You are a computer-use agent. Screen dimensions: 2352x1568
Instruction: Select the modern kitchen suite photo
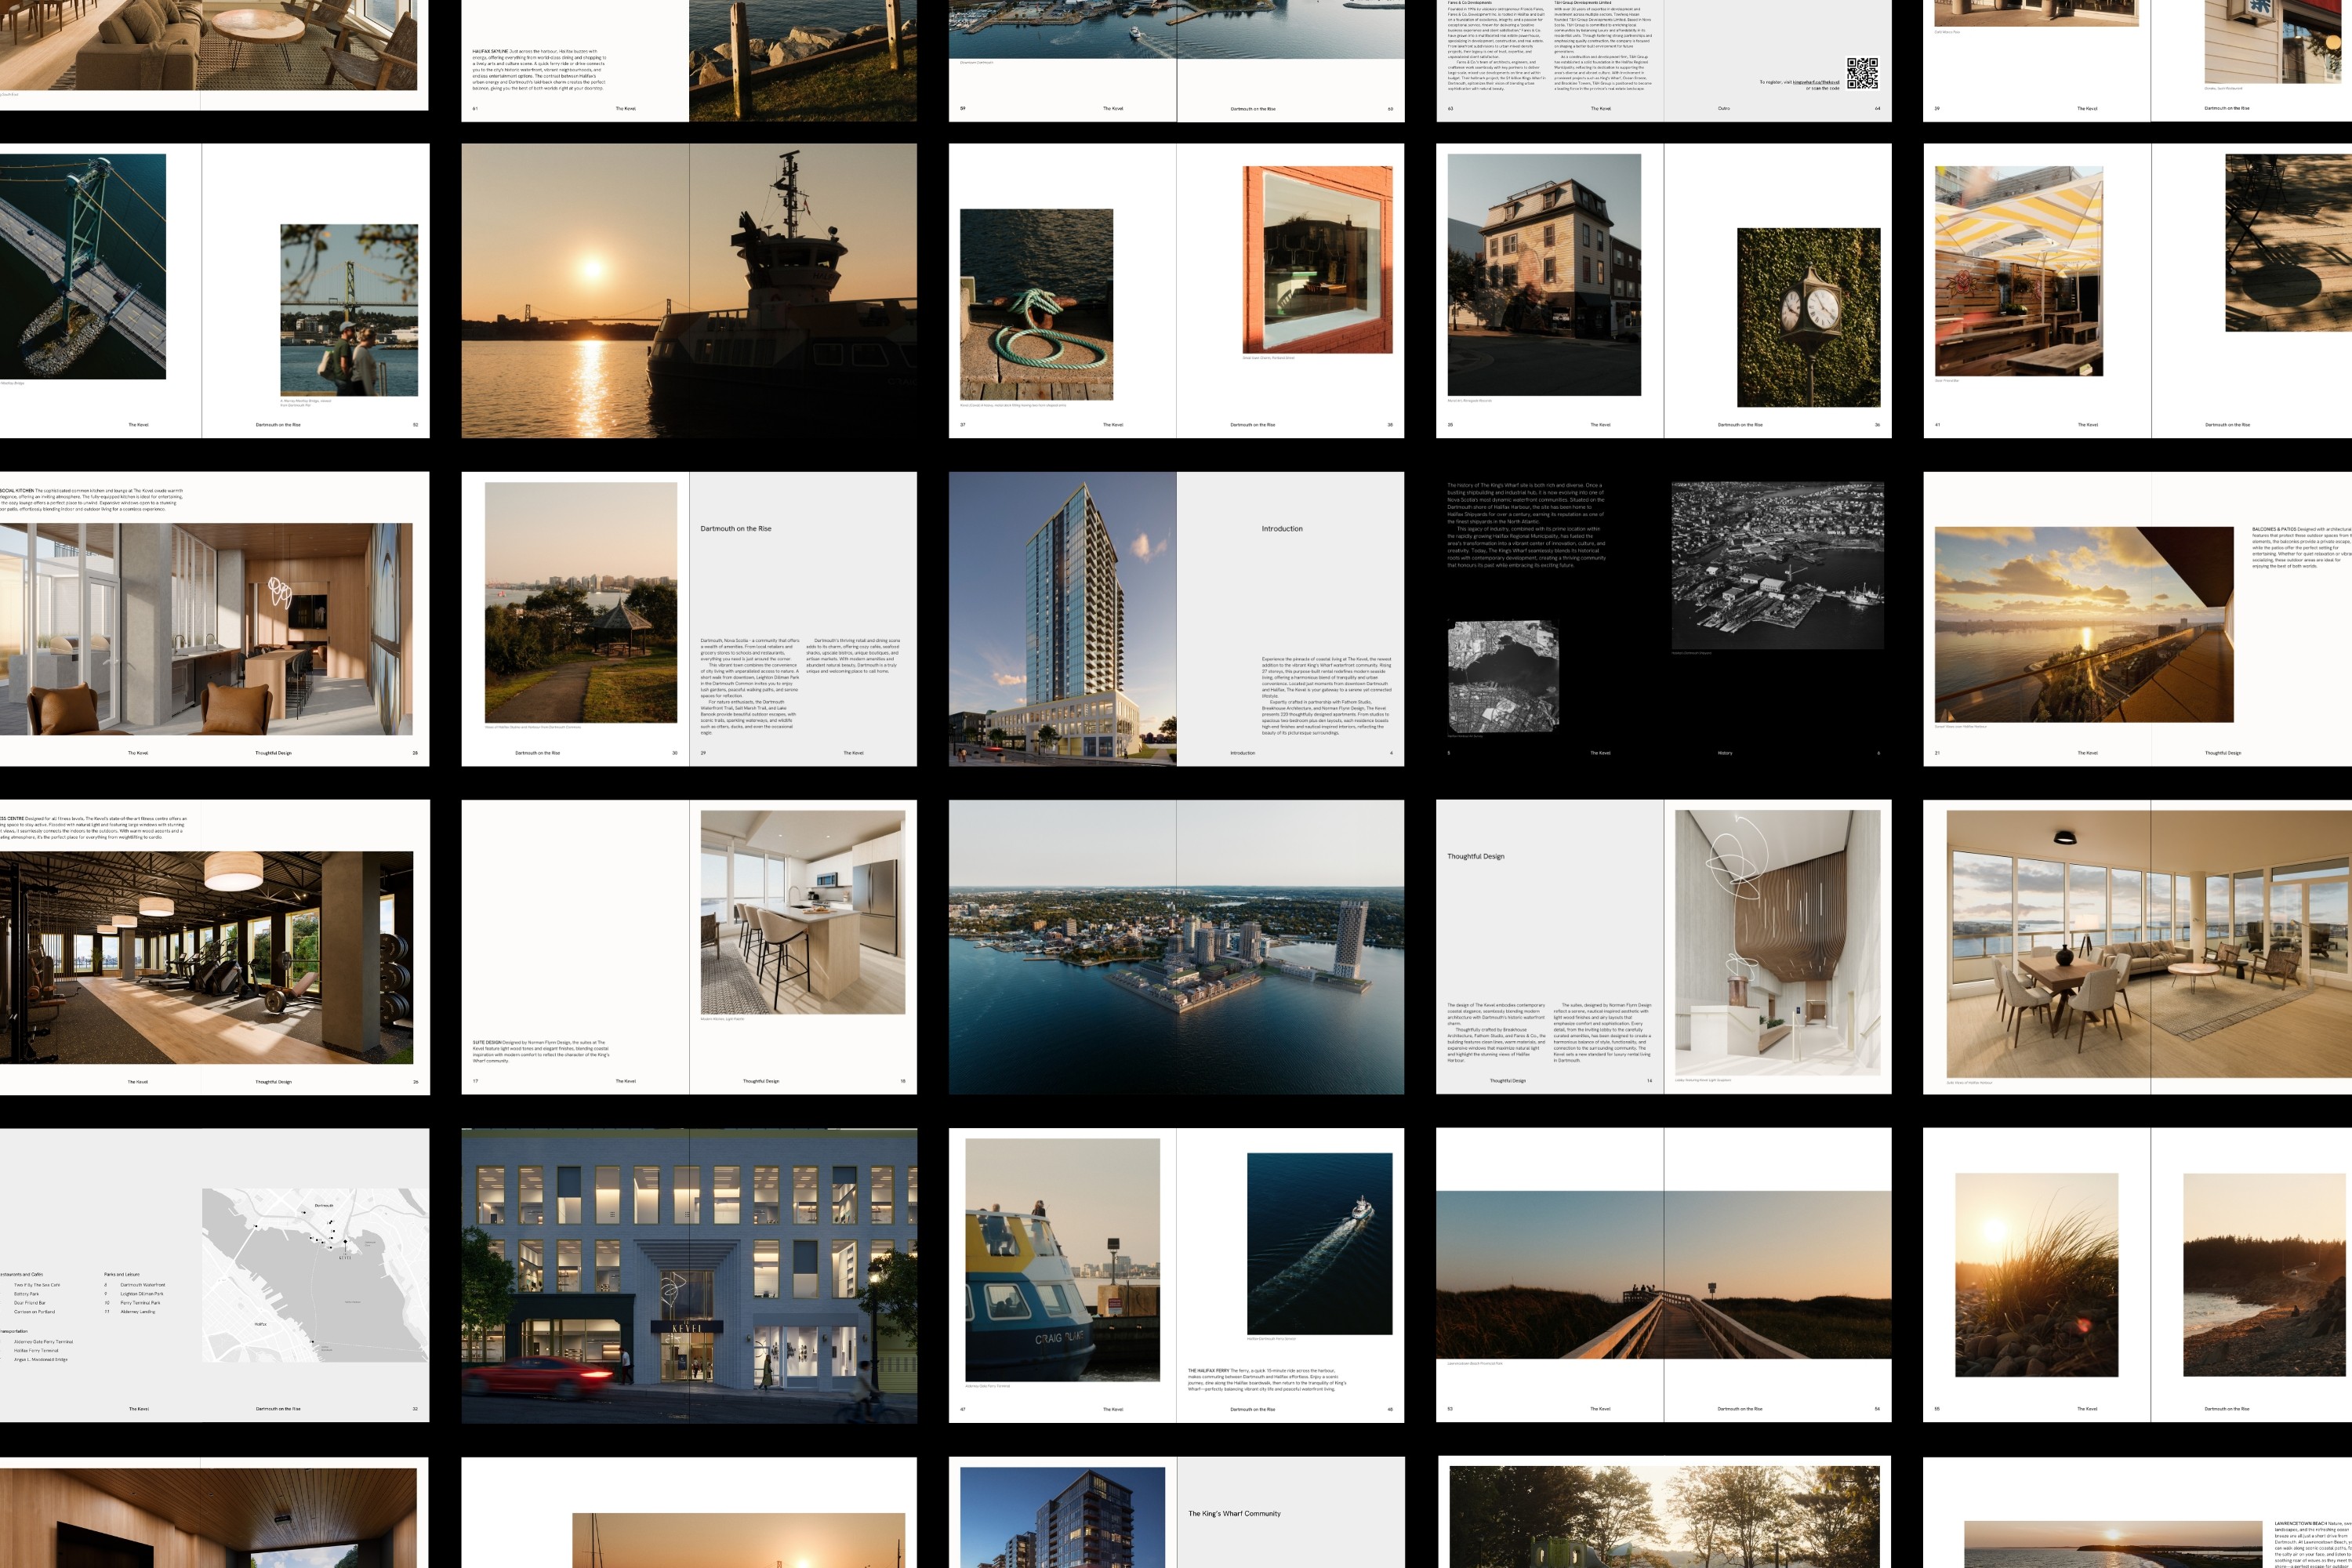(802, 912)
